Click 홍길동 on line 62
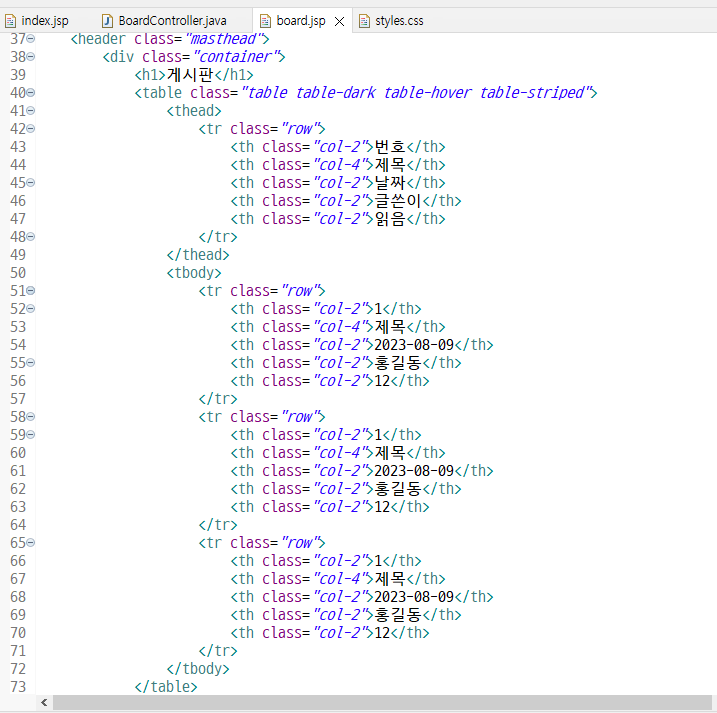 click(398, 488)
